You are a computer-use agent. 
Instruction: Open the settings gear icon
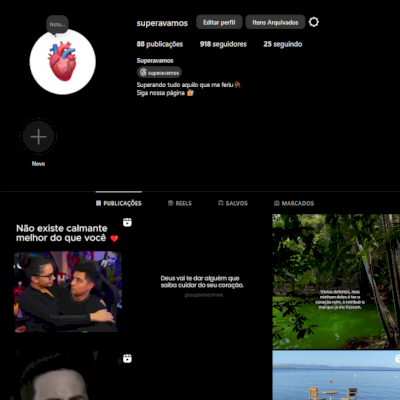(x=314, y=22)
